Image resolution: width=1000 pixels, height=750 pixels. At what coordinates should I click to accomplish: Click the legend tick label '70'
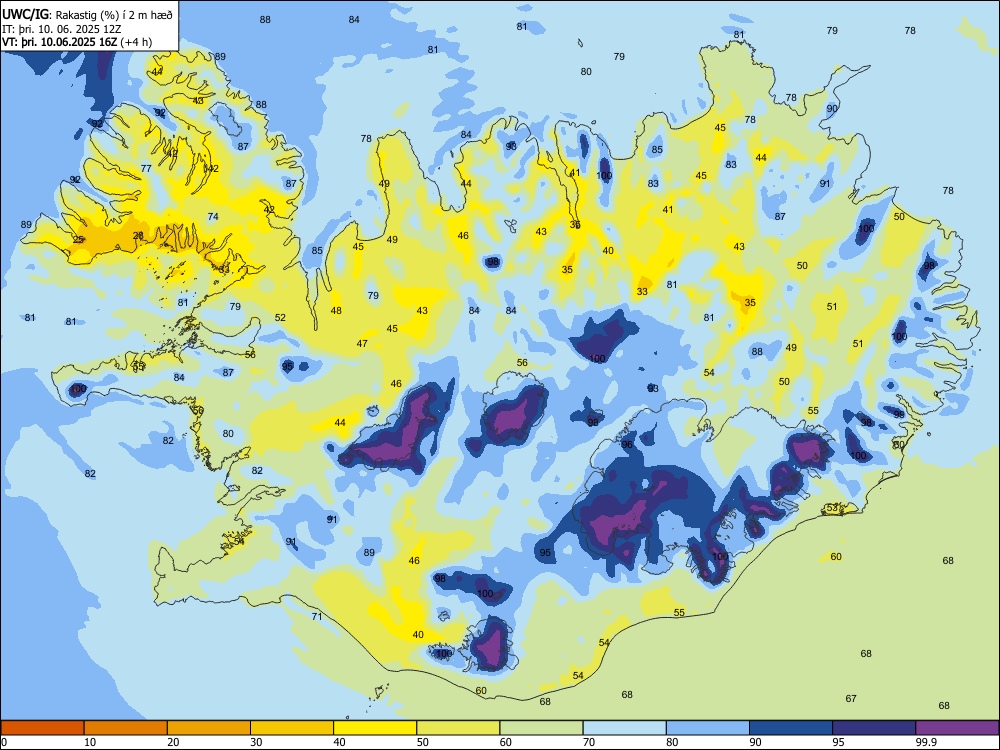tap(589, 742)
